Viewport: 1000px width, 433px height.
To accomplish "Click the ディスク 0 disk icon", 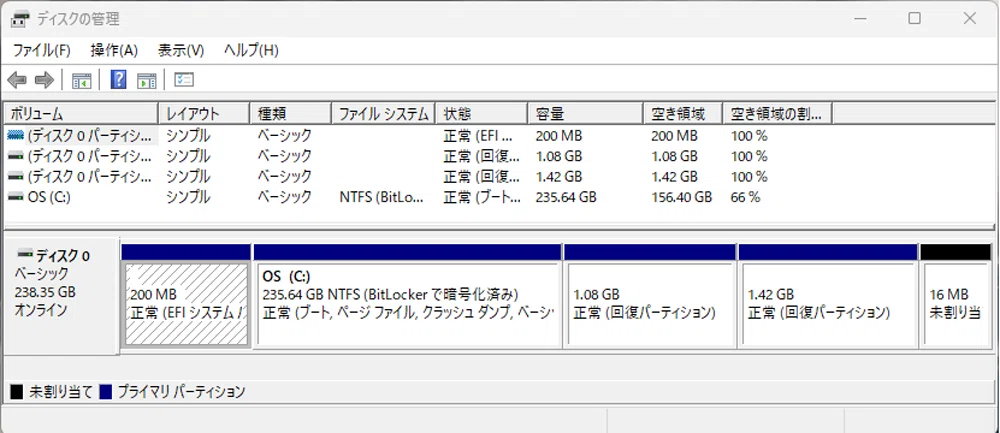I will [x=25, y=254].
